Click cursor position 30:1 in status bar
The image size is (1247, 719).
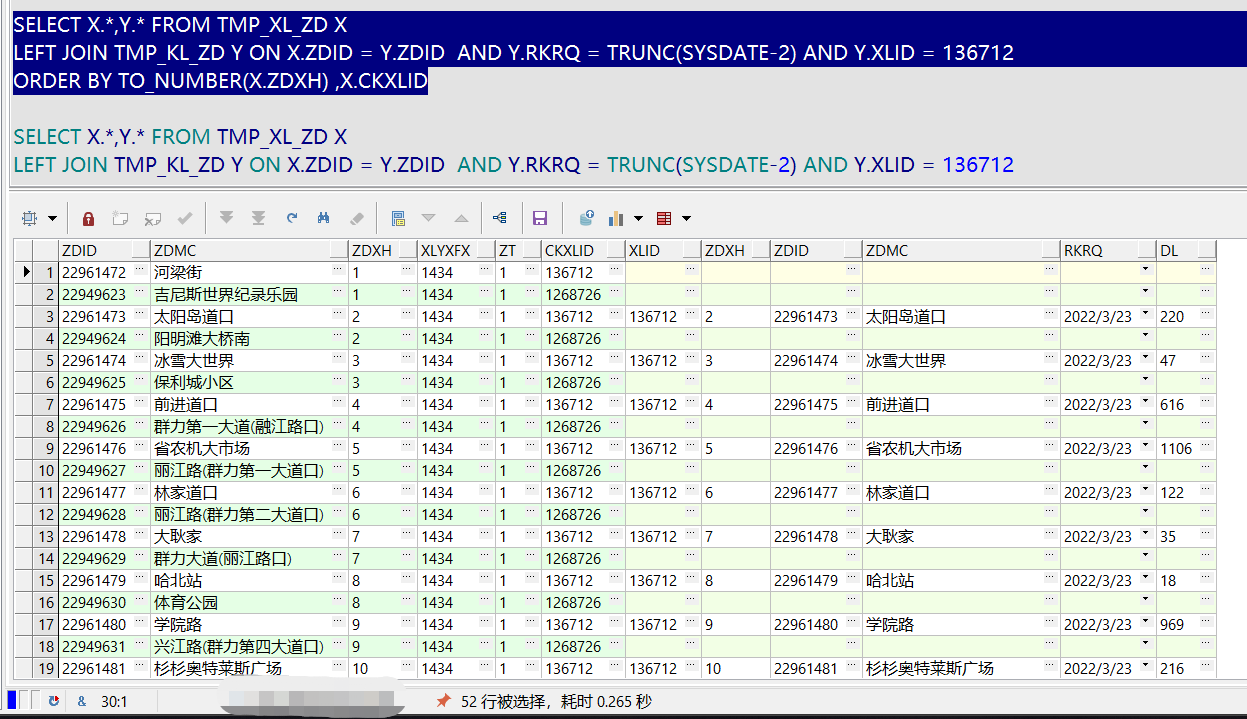[114, 702]
